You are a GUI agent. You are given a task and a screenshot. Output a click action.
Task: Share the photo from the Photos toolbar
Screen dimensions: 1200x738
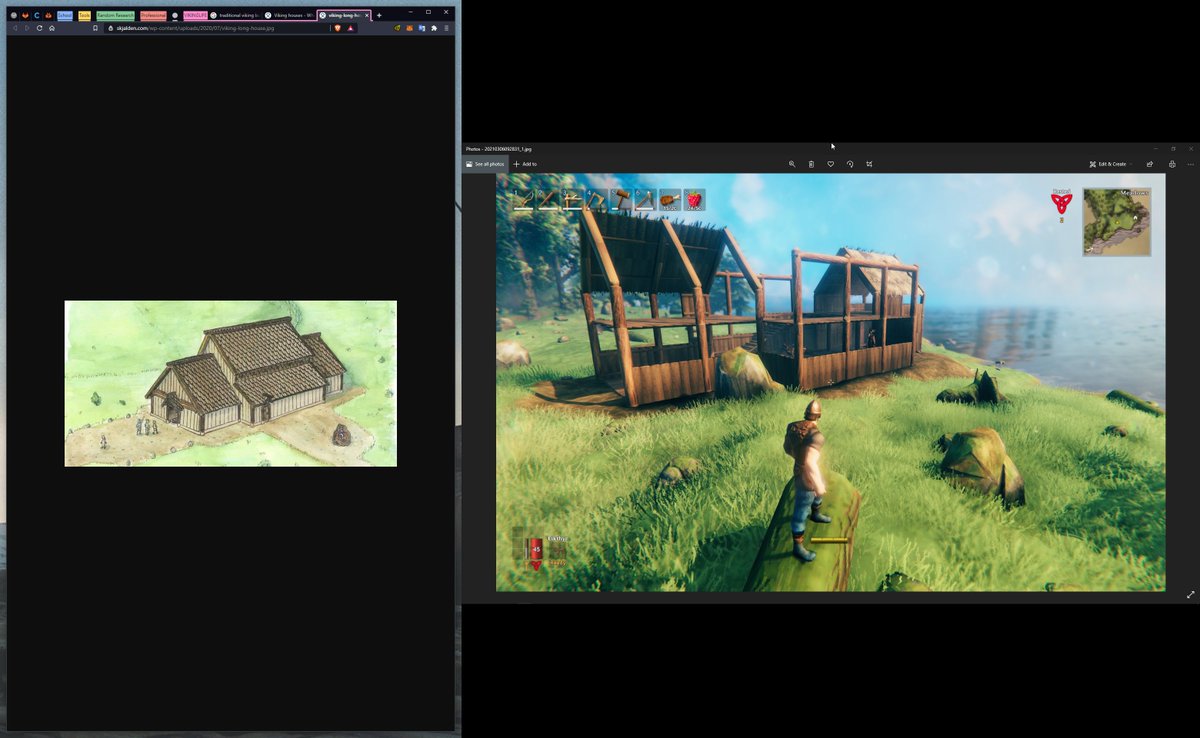(1150, 164)
